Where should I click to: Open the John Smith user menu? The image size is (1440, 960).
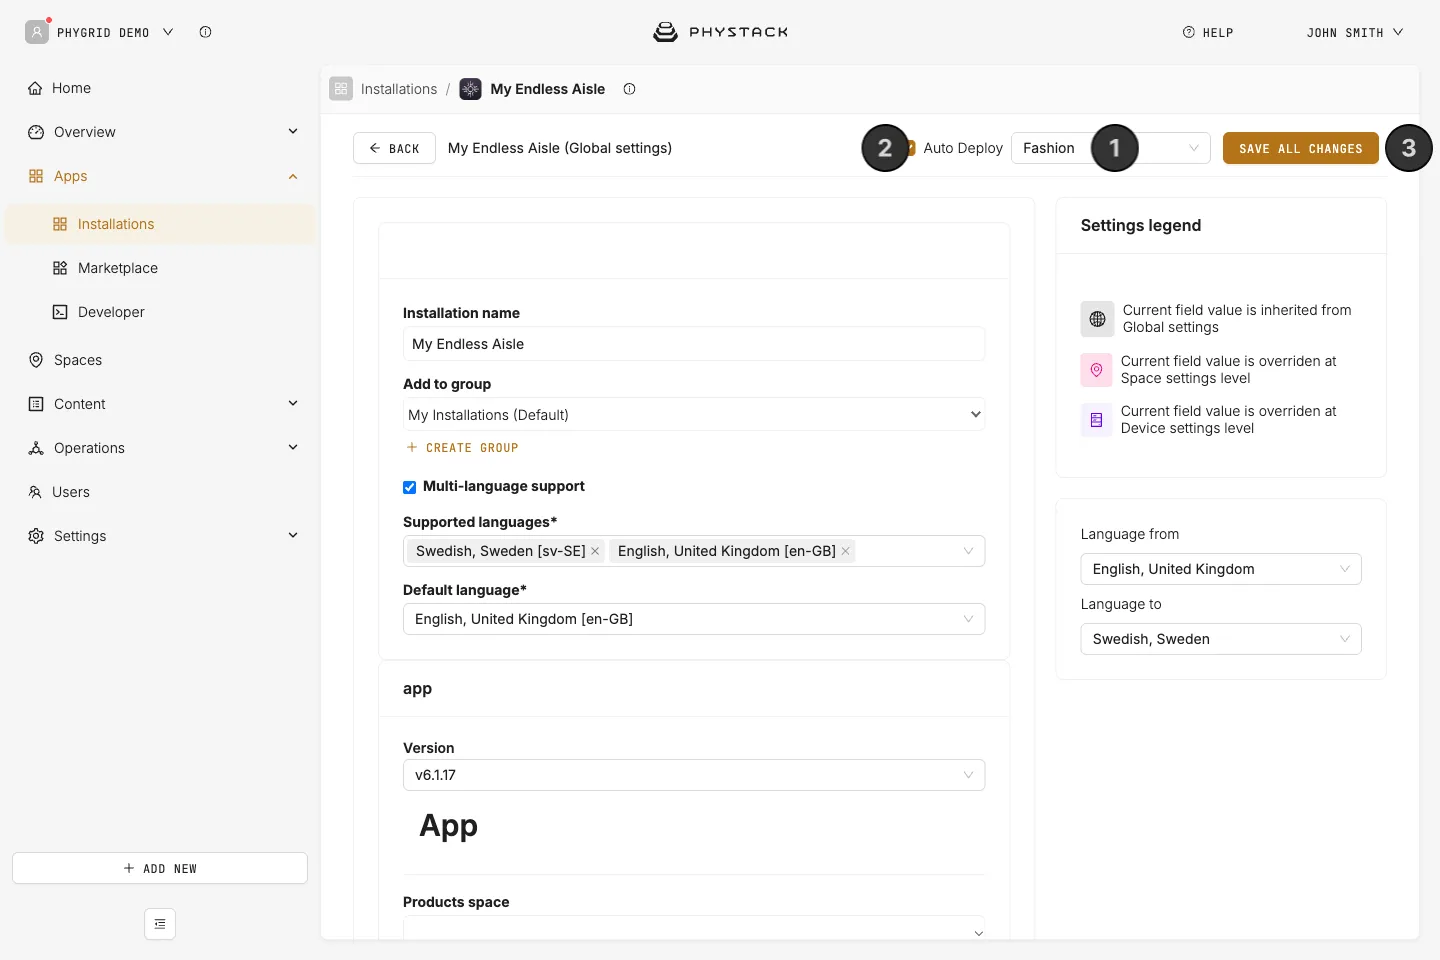pyautogui.click(x=1355, y=32)
